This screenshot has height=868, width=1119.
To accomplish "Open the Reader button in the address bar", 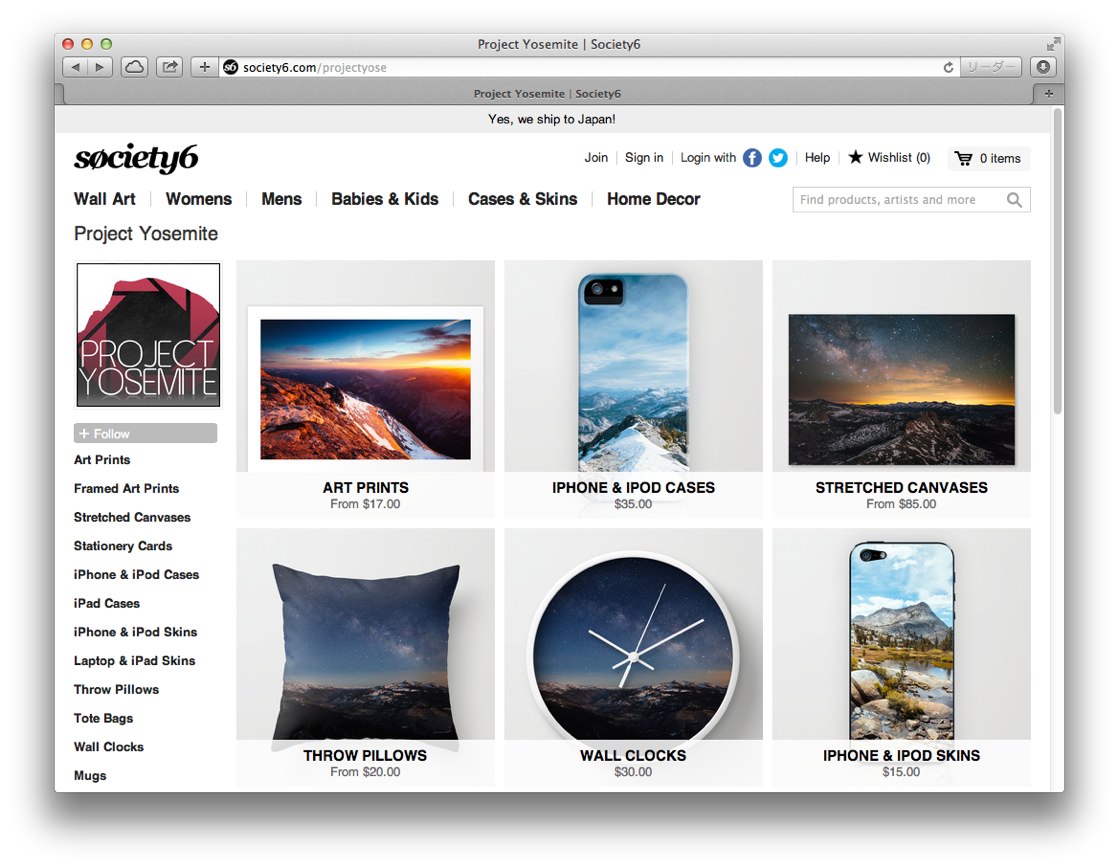I will [x=991, y=67].
